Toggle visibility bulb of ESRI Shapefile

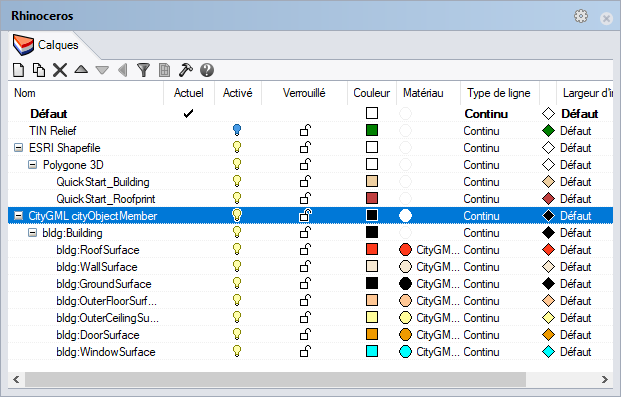point(237,147)
